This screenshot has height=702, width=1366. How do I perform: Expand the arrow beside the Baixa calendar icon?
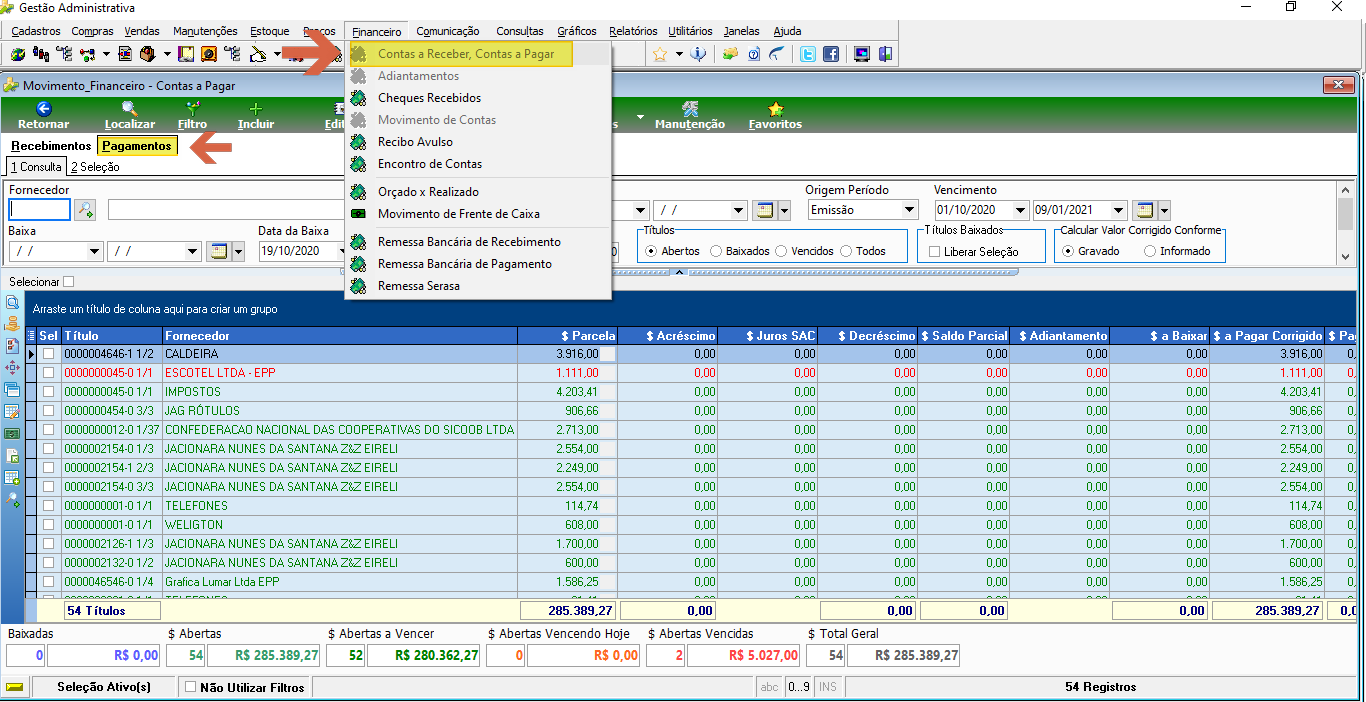(238, 251)
